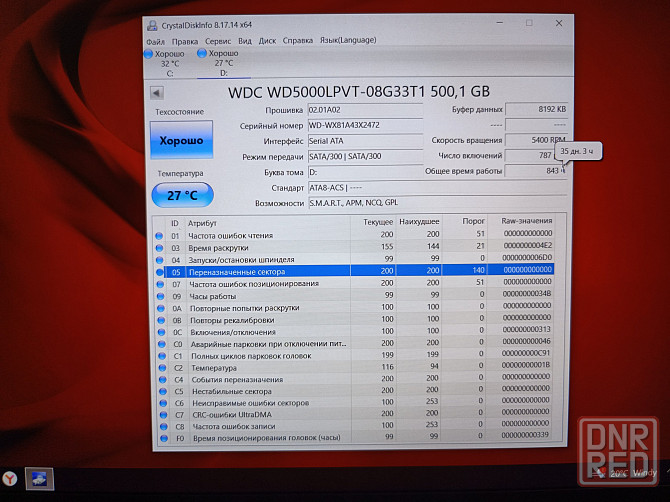Click status dot for Время позиционирования головок
The width and height of the screenshot is (670, 502).
click(164, 438)
